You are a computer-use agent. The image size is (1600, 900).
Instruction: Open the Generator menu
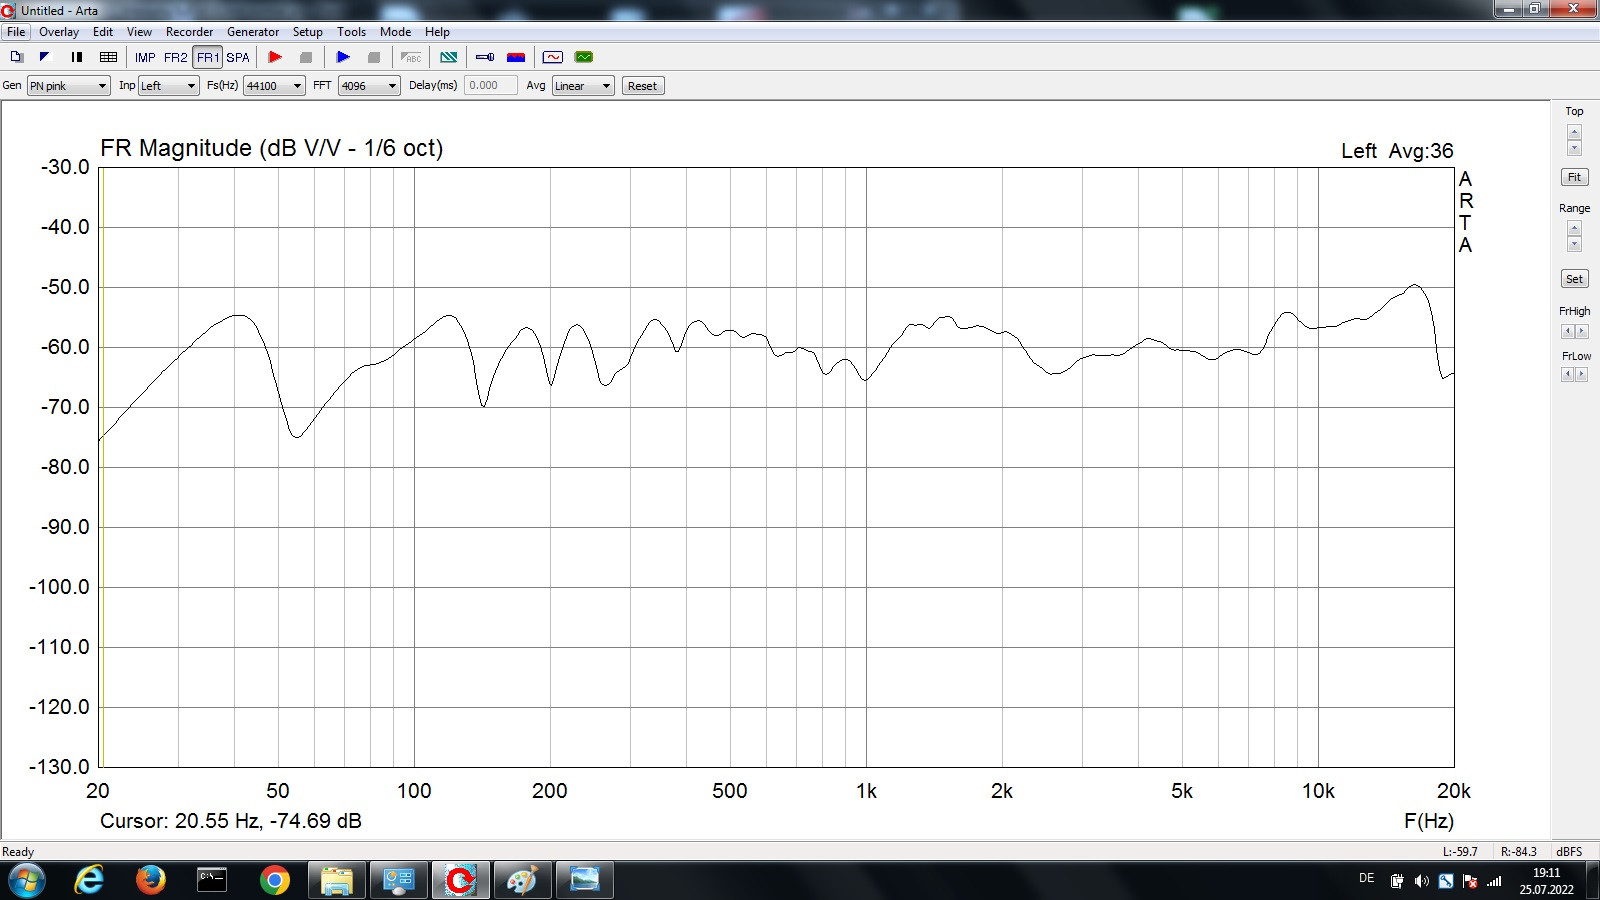(x=253, y=32)
